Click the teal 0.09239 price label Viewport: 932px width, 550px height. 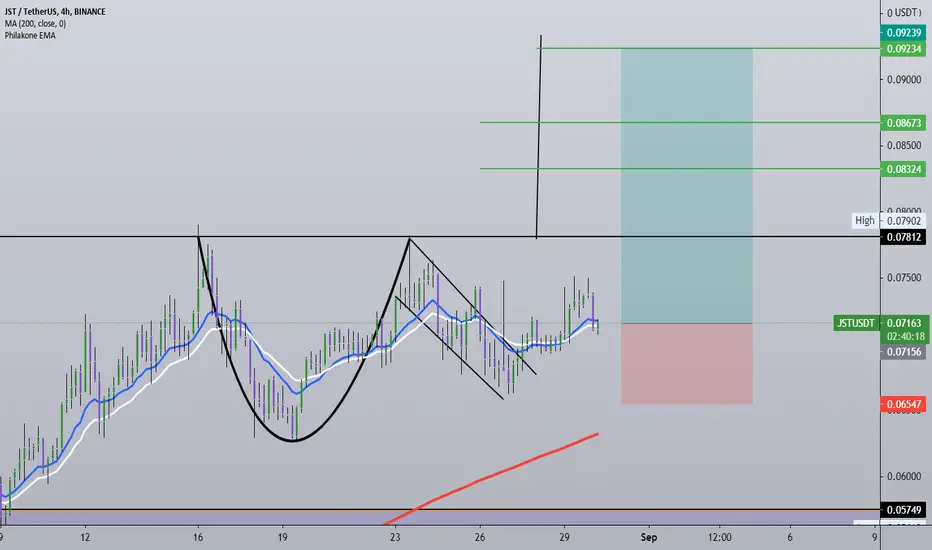(x=903, y=33)
